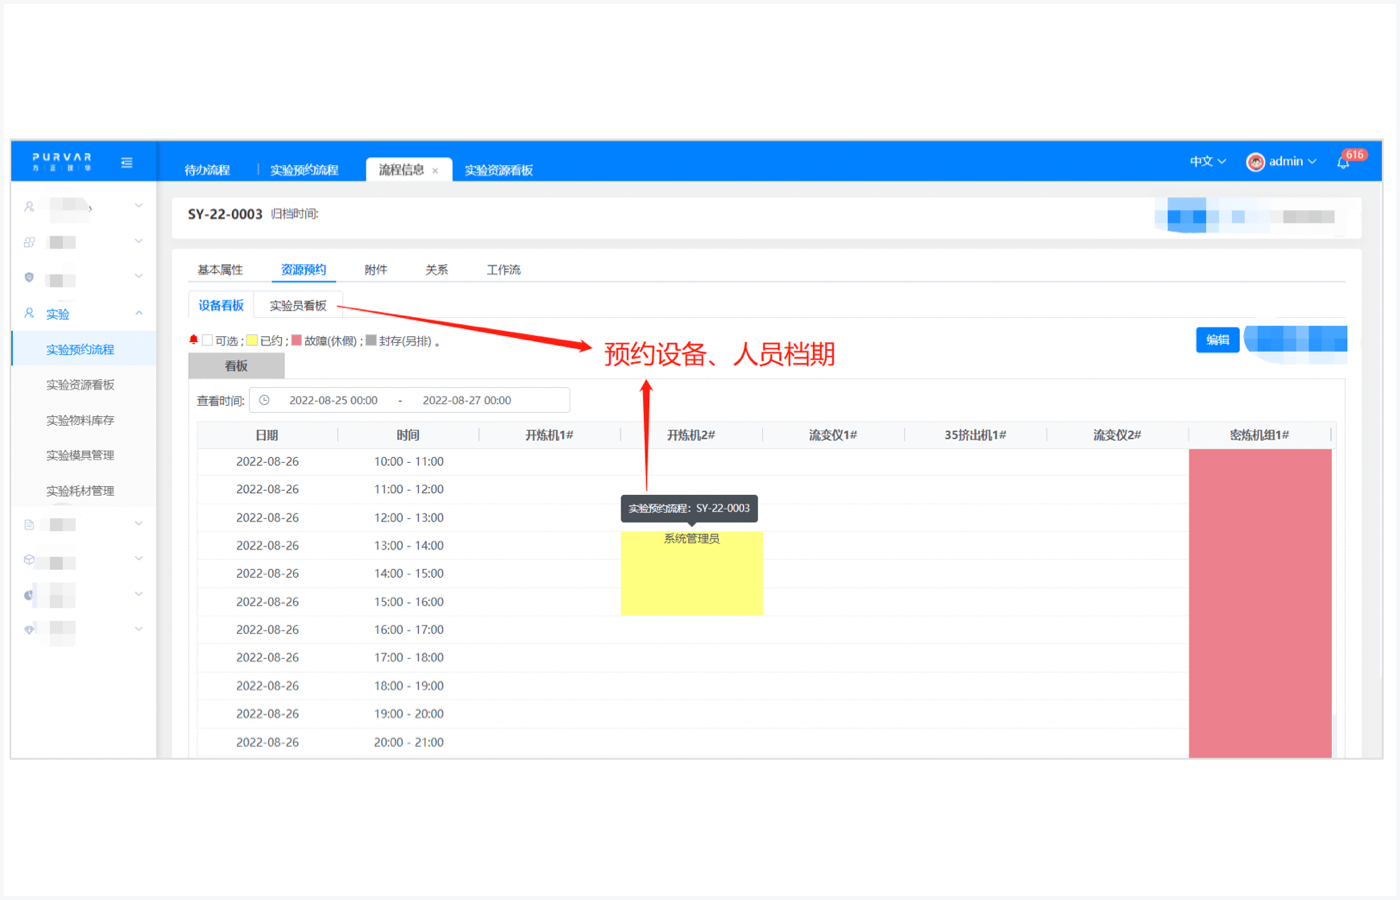Click the shield icon in the sidebar
The width and height of the screenshot is (1400, 900).
[29, 277]
